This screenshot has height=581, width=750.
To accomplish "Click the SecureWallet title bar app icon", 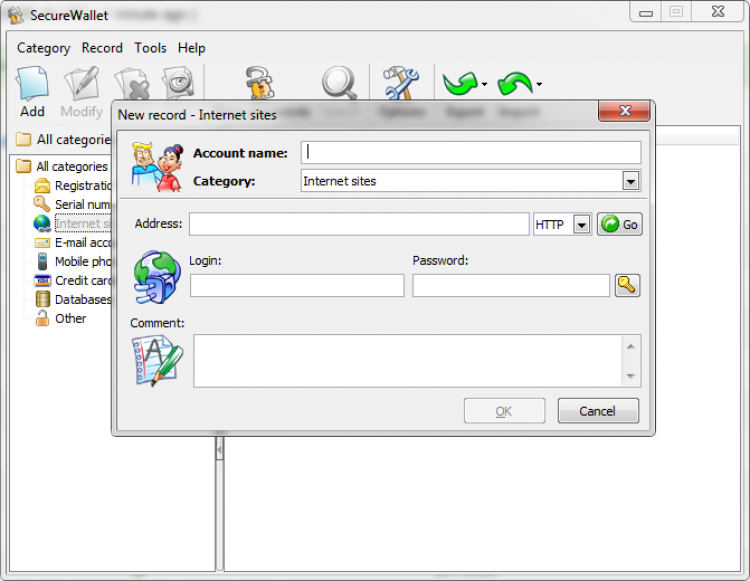I will (16, 15).
